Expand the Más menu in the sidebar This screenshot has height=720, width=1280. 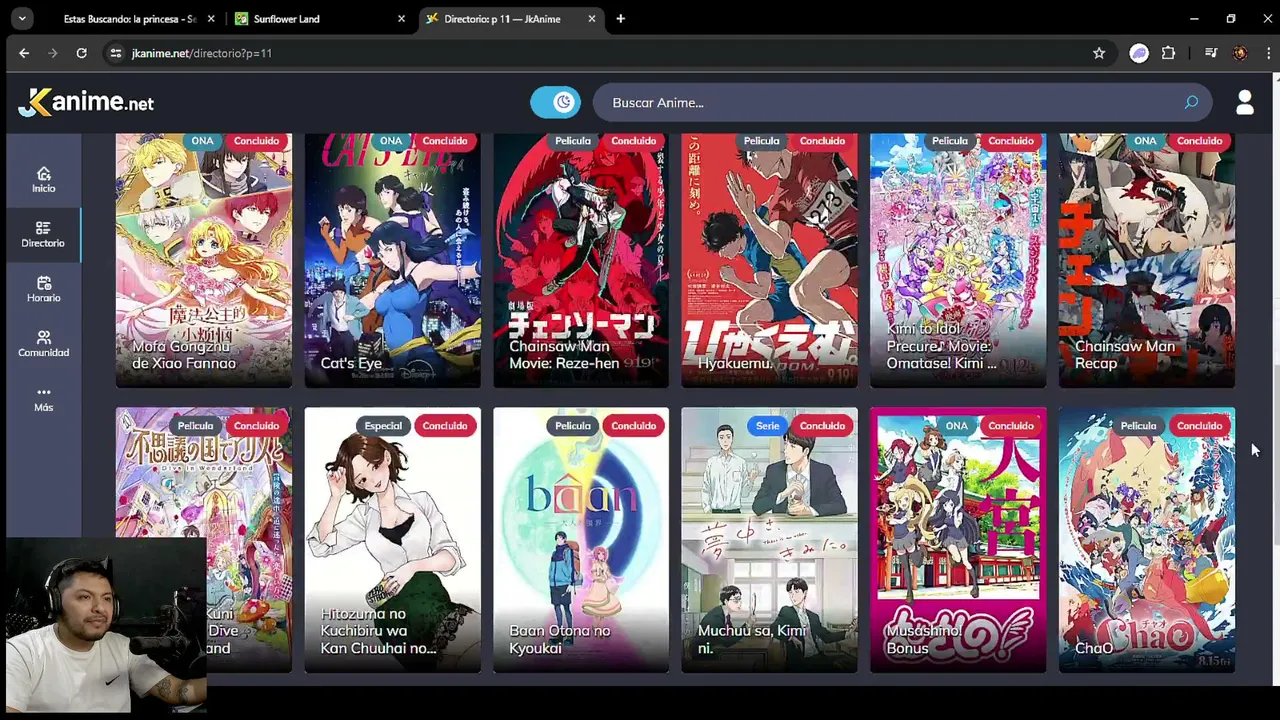[43, 399]
